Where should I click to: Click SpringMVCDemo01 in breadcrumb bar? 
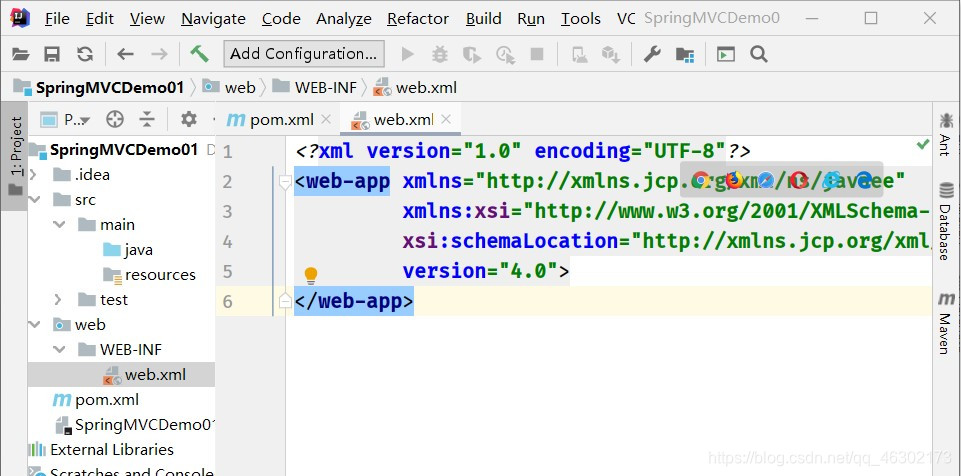click(99, 88)
